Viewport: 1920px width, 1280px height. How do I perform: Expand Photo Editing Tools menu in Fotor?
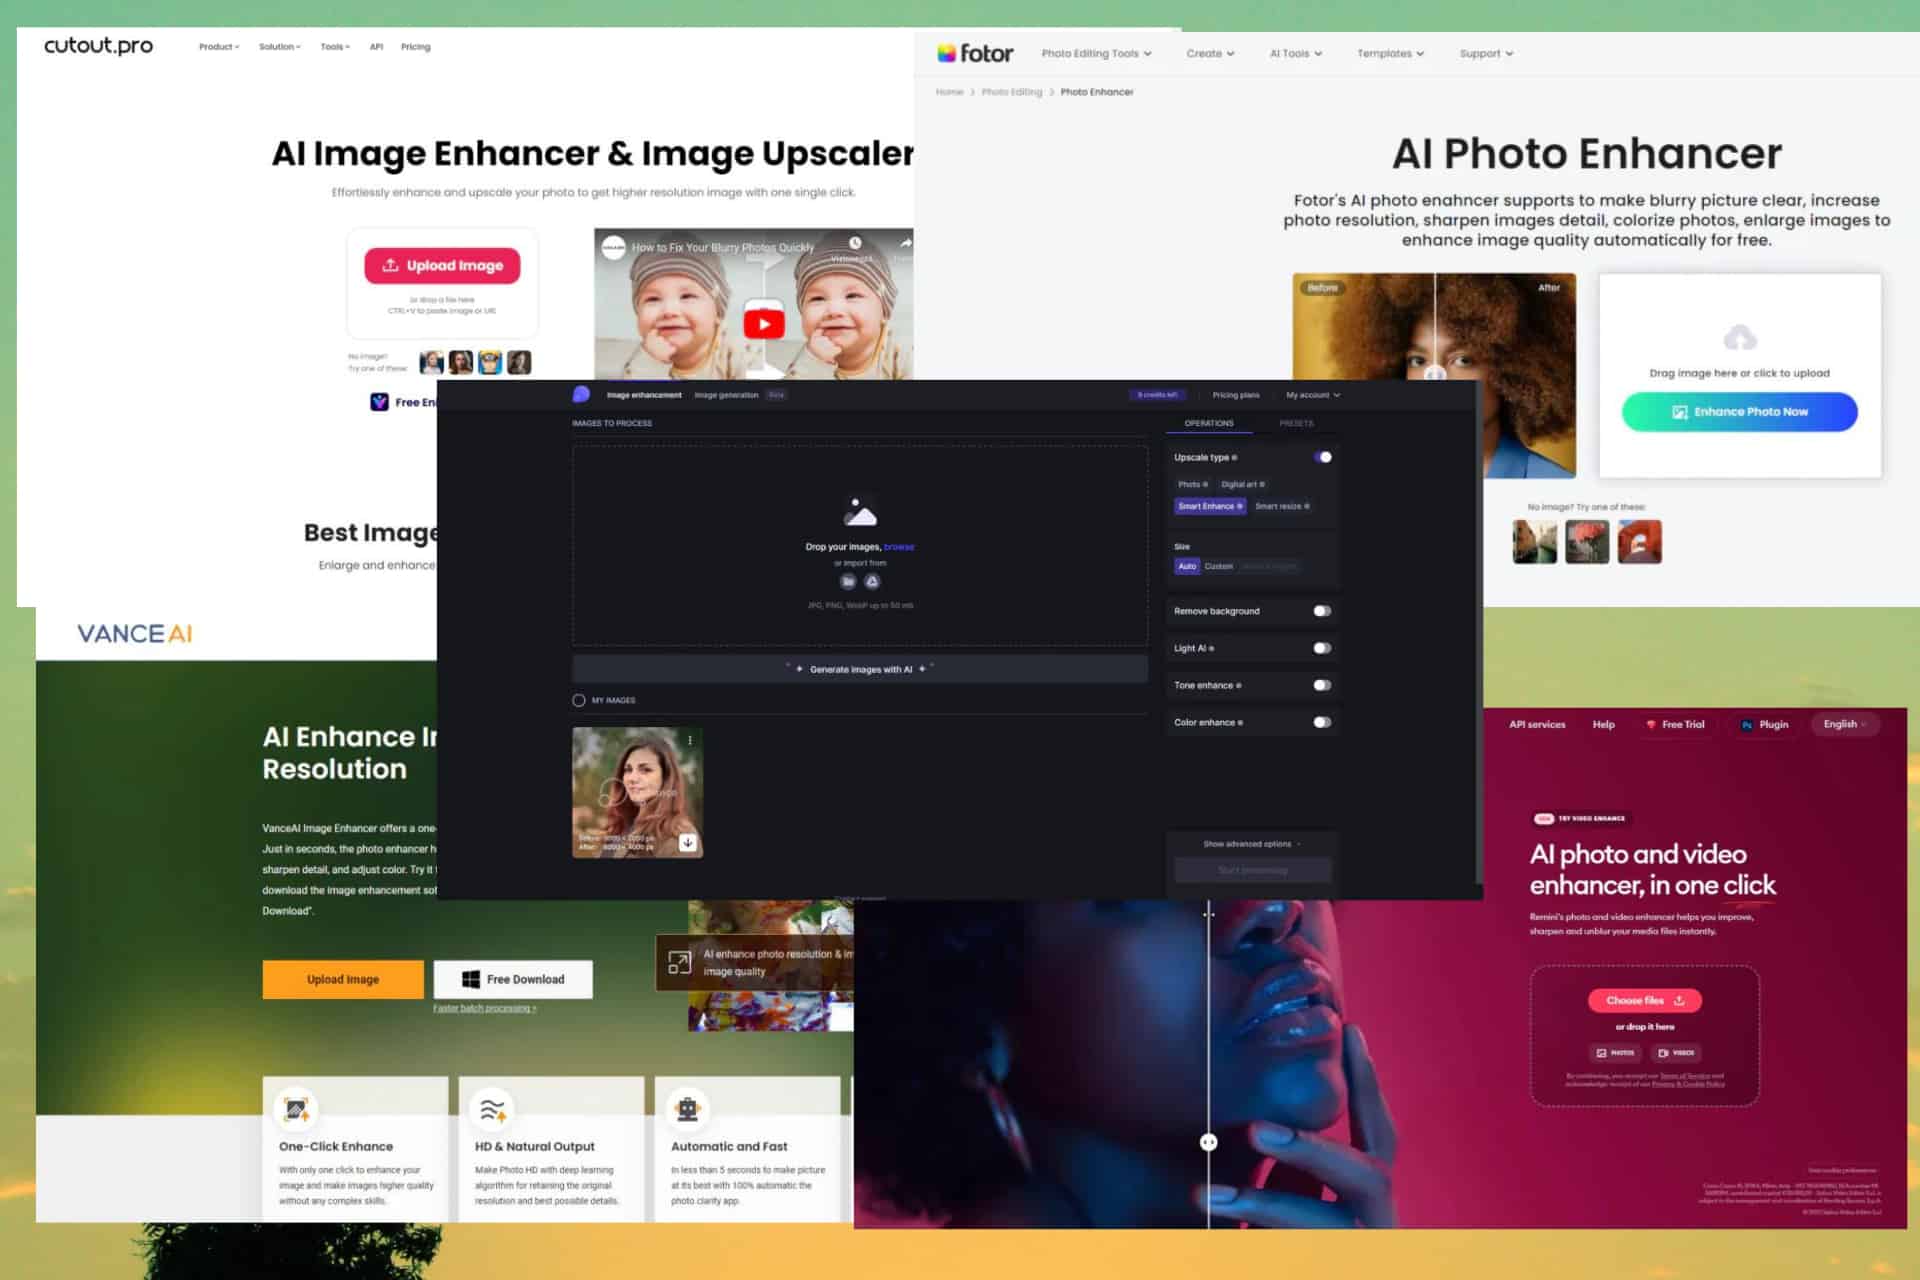(x=1096, y=54)
